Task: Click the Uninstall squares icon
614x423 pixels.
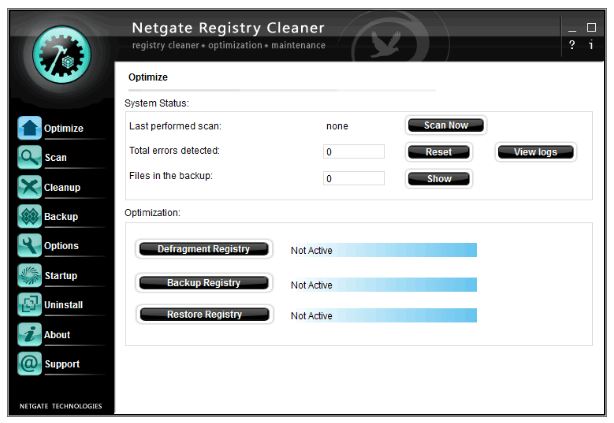Action: tap(29, 305)
